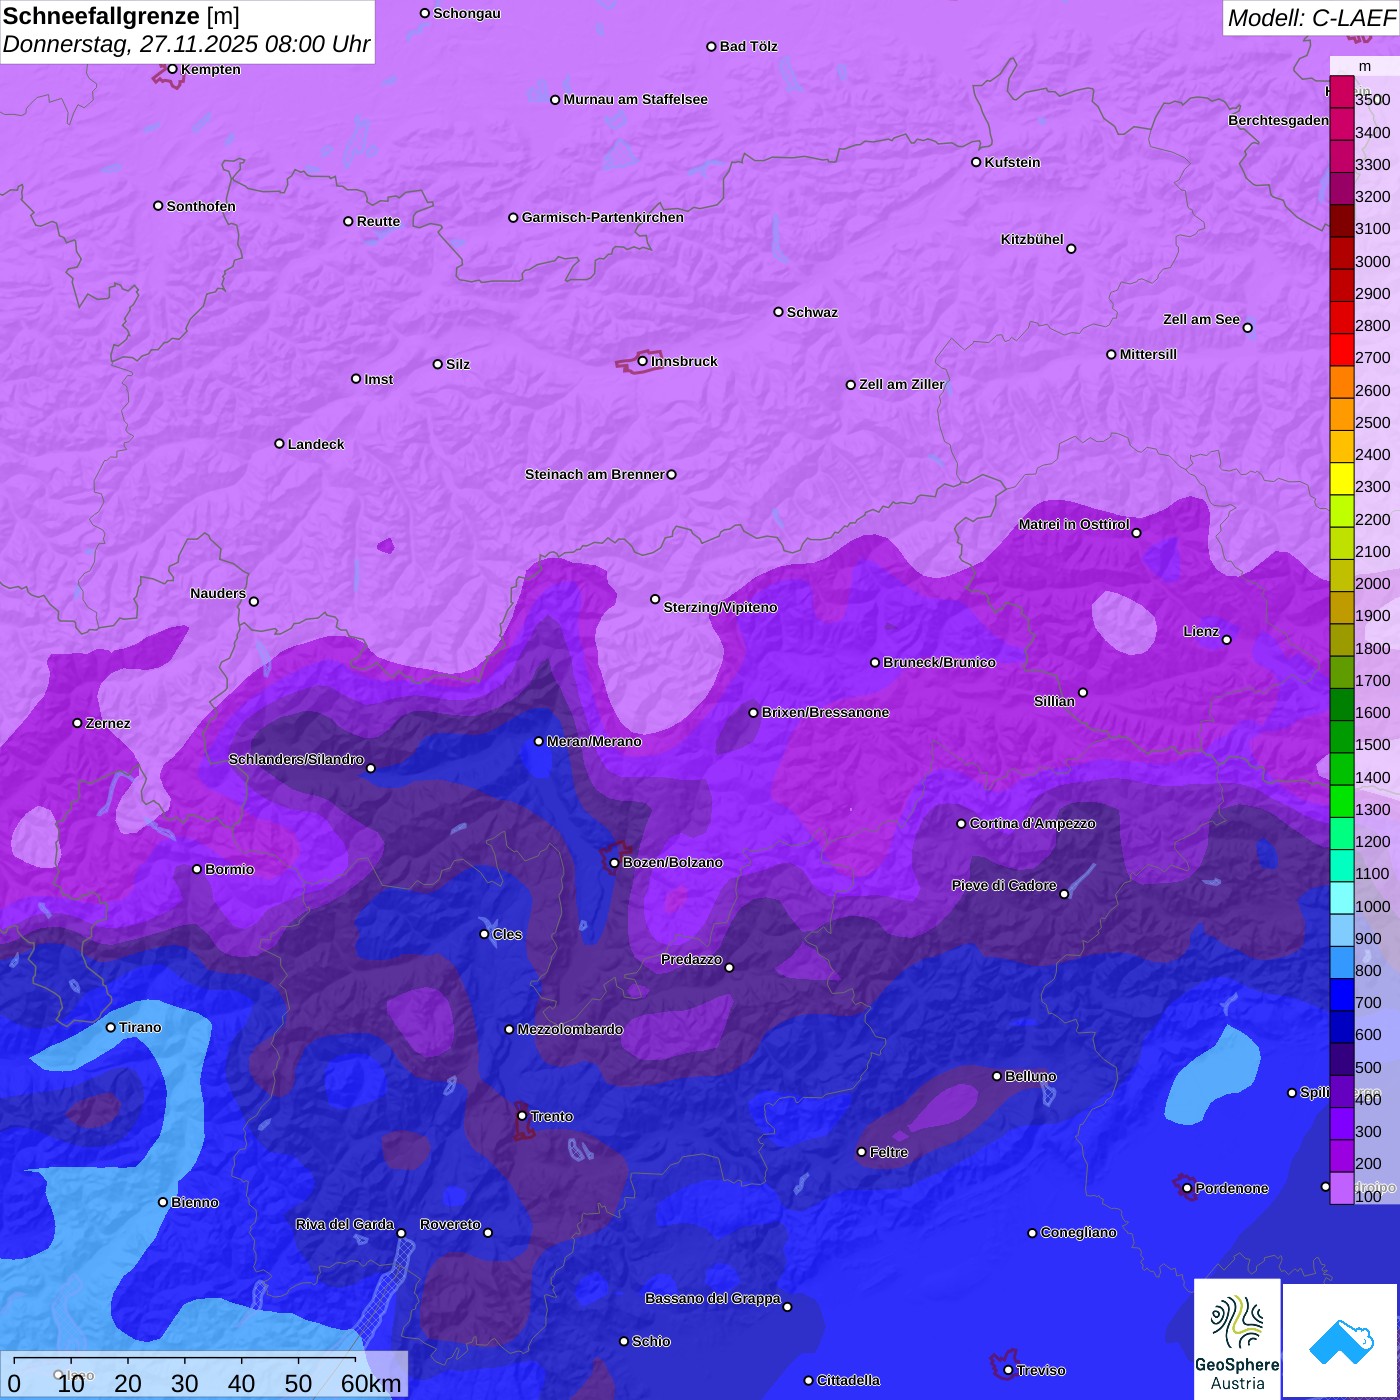Image resolution: width=1400 pixels, height=1400 pixels.
Task: Click the Feltre label
Action: coord(888,1152)
